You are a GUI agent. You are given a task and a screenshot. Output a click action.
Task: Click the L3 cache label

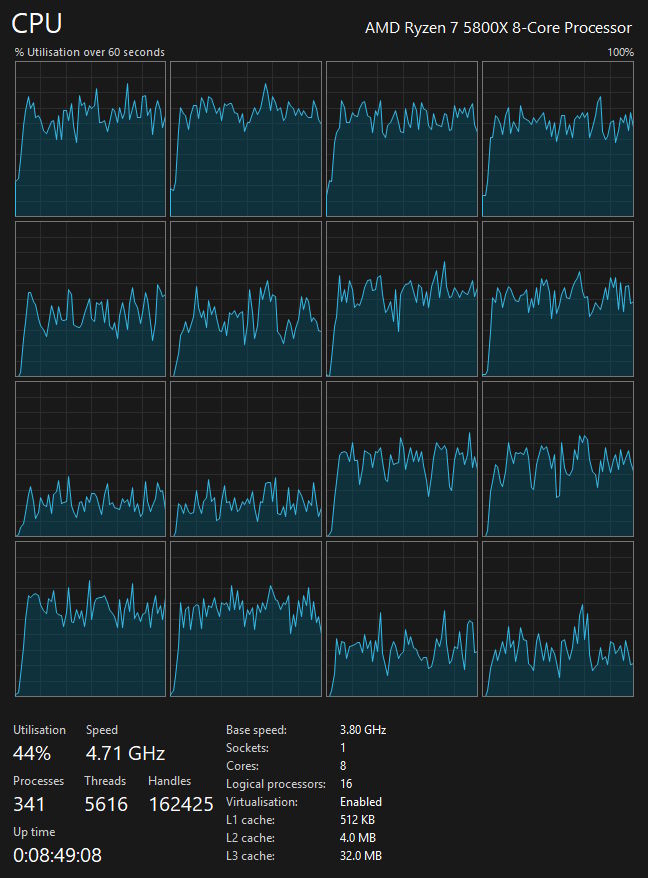click(250, 856)
